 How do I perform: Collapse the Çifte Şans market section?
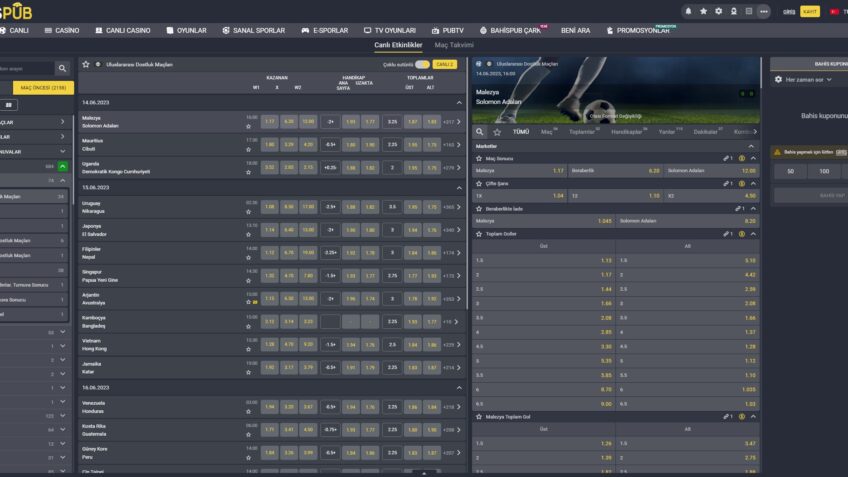click(x=753, y=183)
